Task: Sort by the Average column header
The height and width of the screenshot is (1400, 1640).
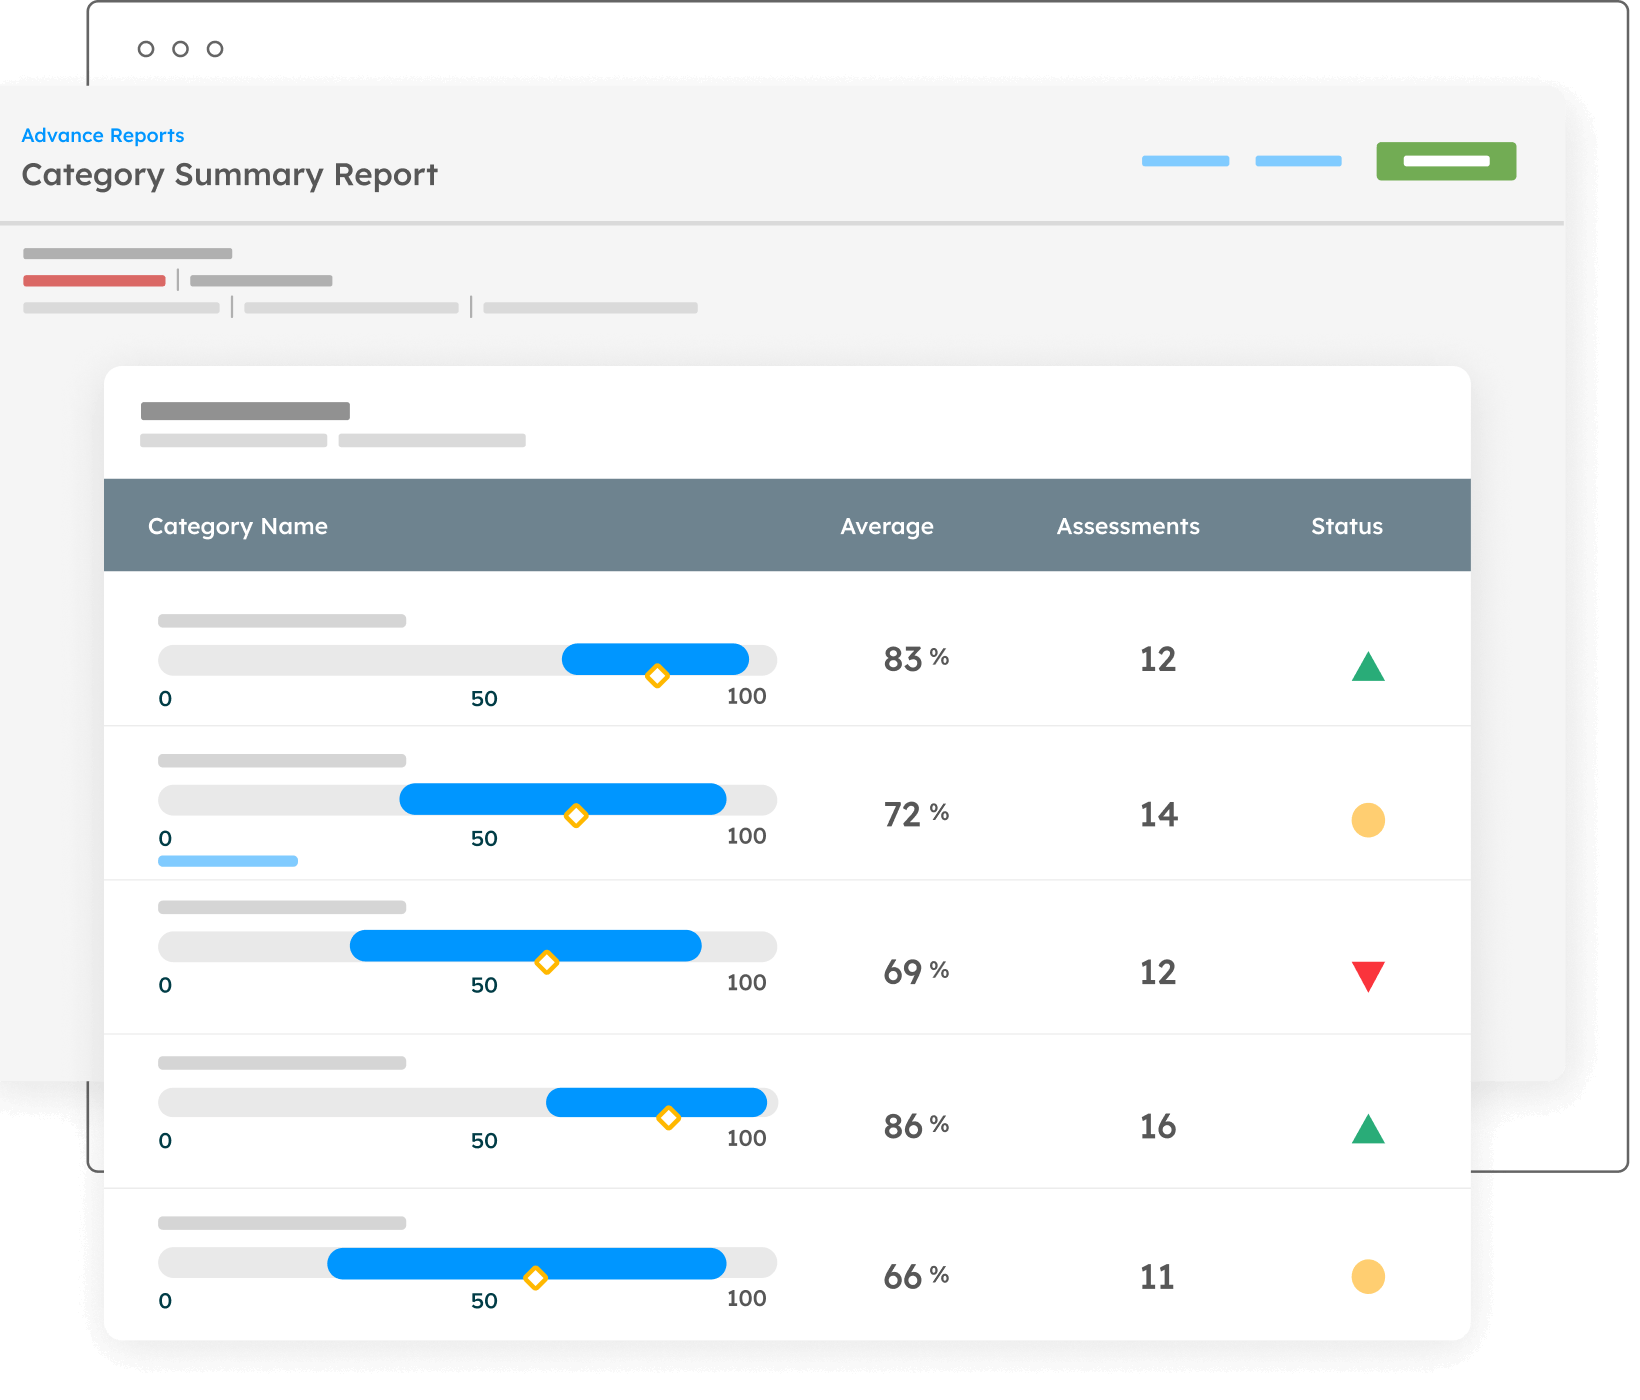Action: point(886,526)
